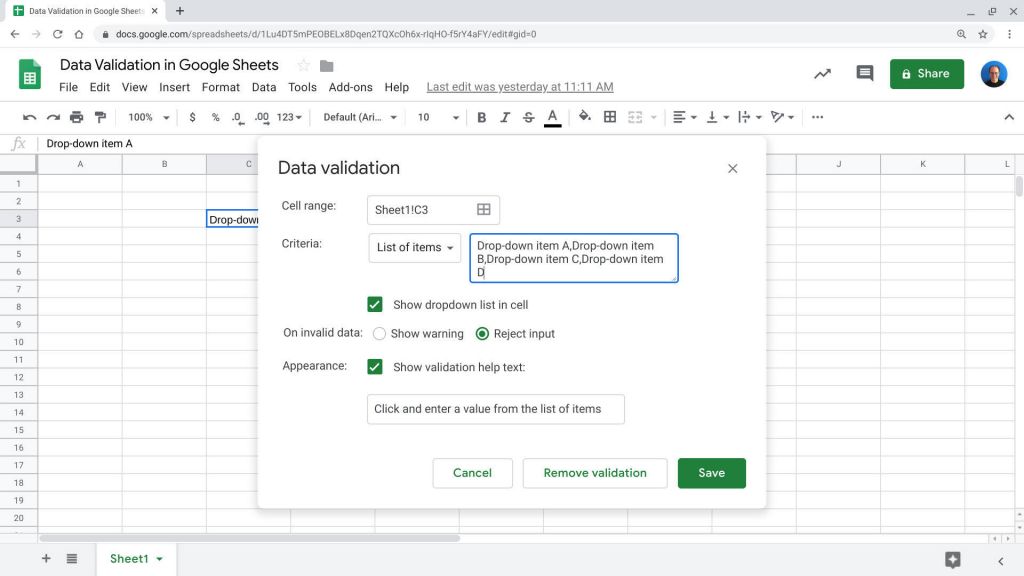Screen dimensions: 1024x576
Task: Click the Remove validation button
Action: click(594, 472)
